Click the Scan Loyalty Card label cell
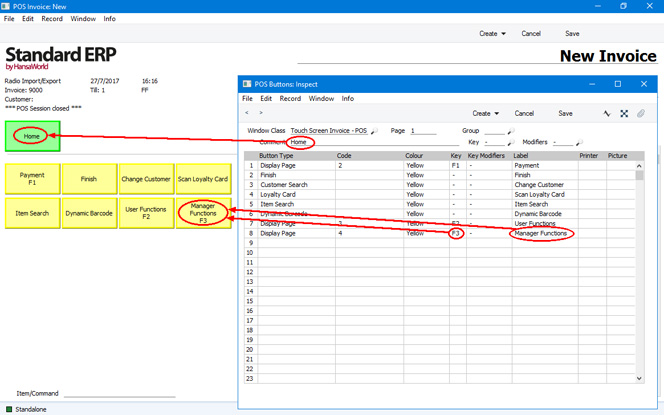The width and height of the screenshot is (664, 415). [x=545, y=194]
